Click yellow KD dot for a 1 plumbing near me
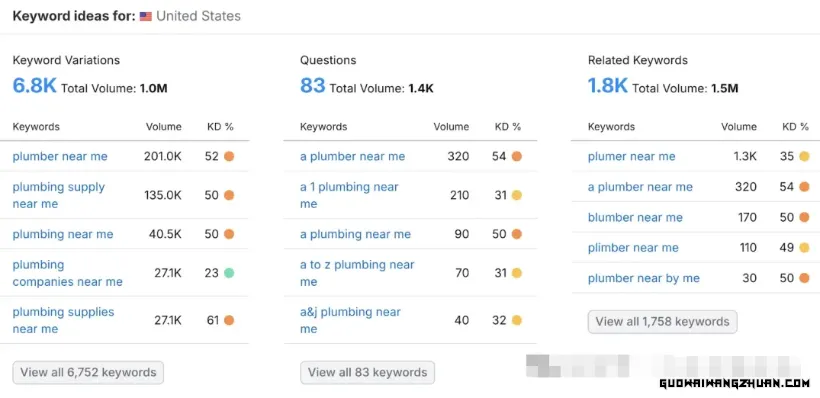 (x=517, y=195)
